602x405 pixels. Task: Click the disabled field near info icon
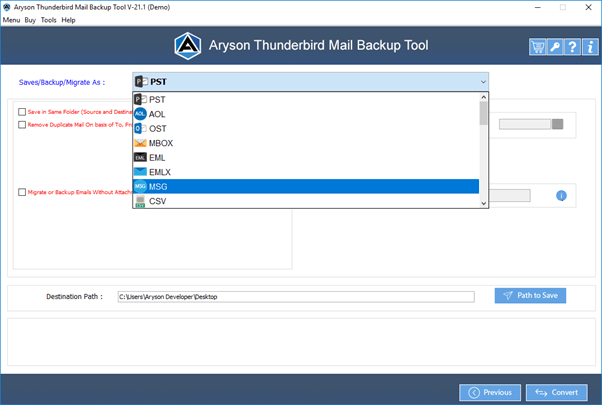[510, 195]
